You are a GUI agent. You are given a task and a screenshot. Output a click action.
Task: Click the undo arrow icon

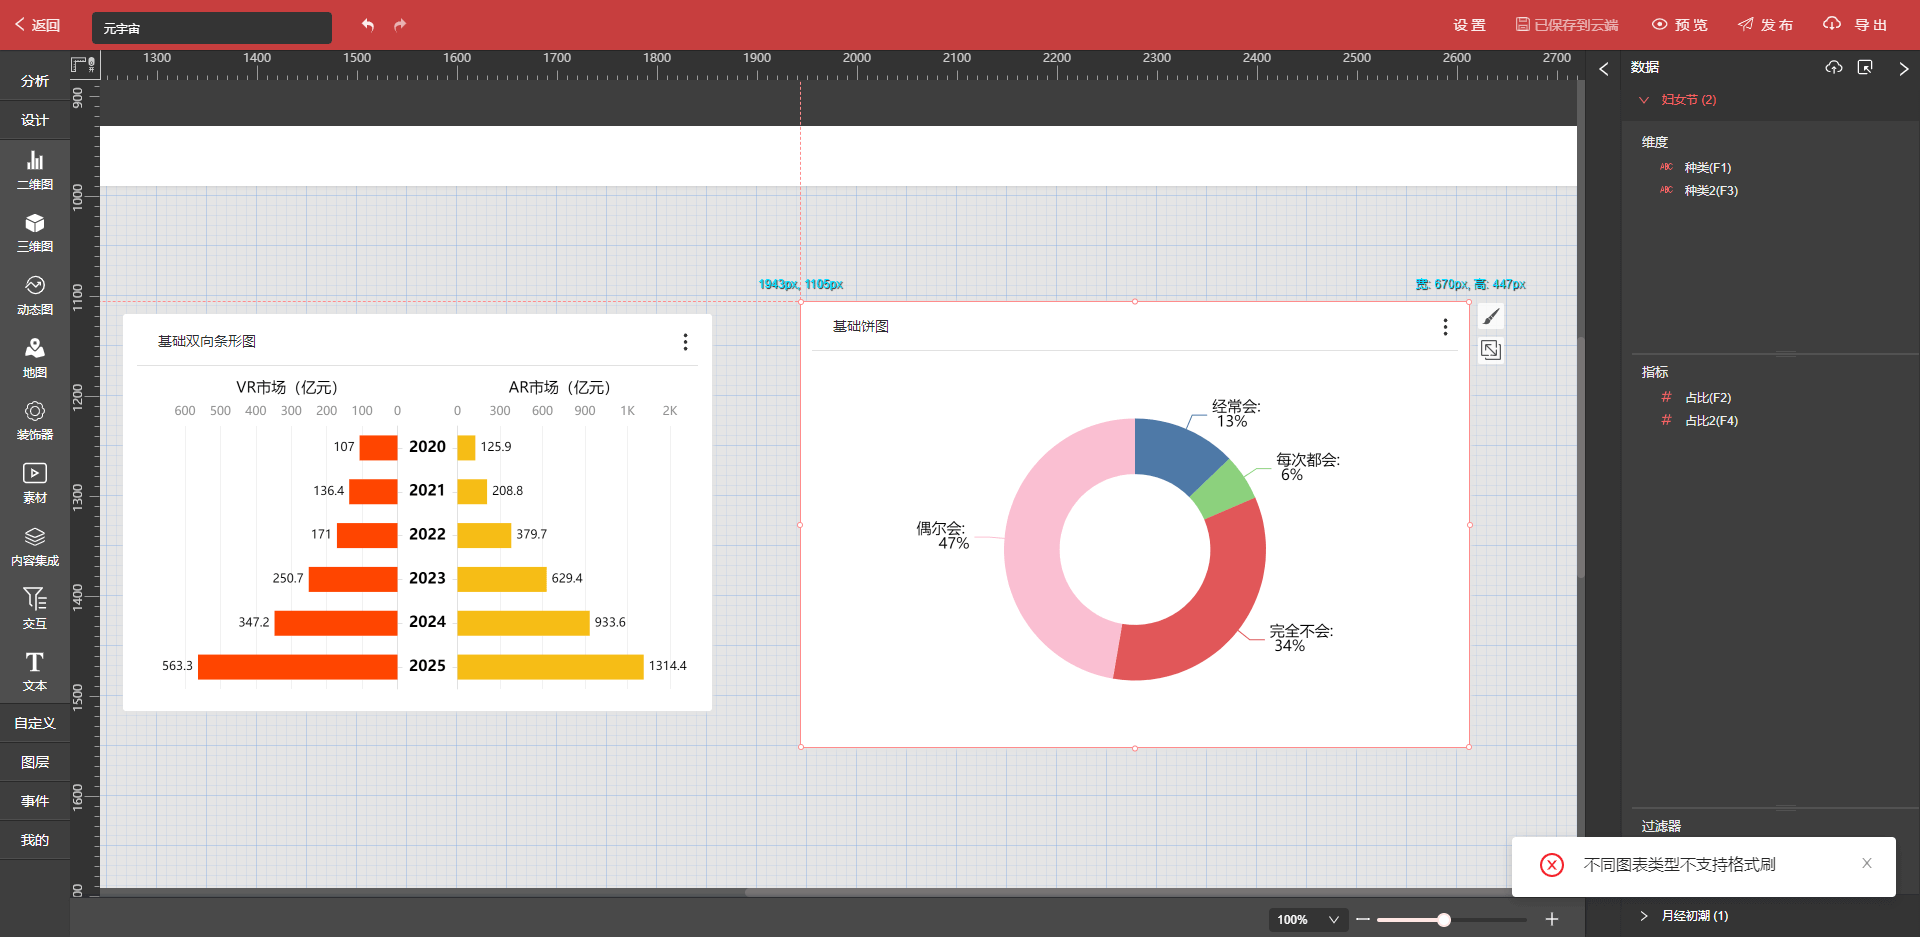[368, 25]
